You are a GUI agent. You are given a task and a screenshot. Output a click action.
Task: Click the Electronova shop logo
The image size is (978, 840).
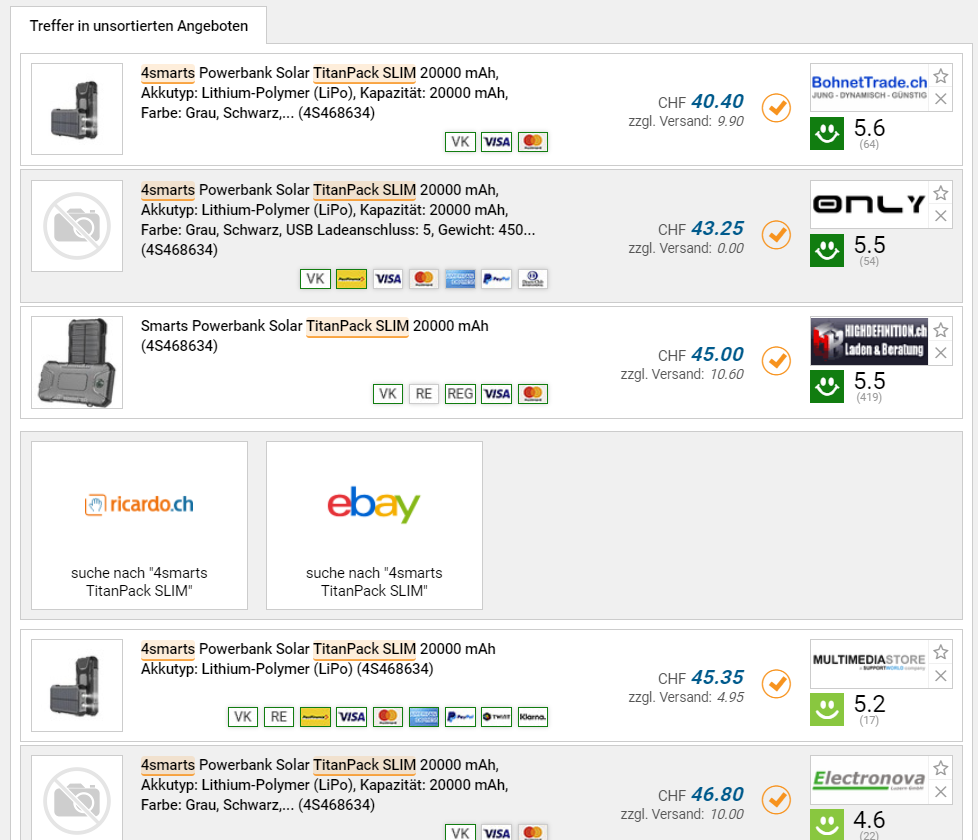click(869, 780)
